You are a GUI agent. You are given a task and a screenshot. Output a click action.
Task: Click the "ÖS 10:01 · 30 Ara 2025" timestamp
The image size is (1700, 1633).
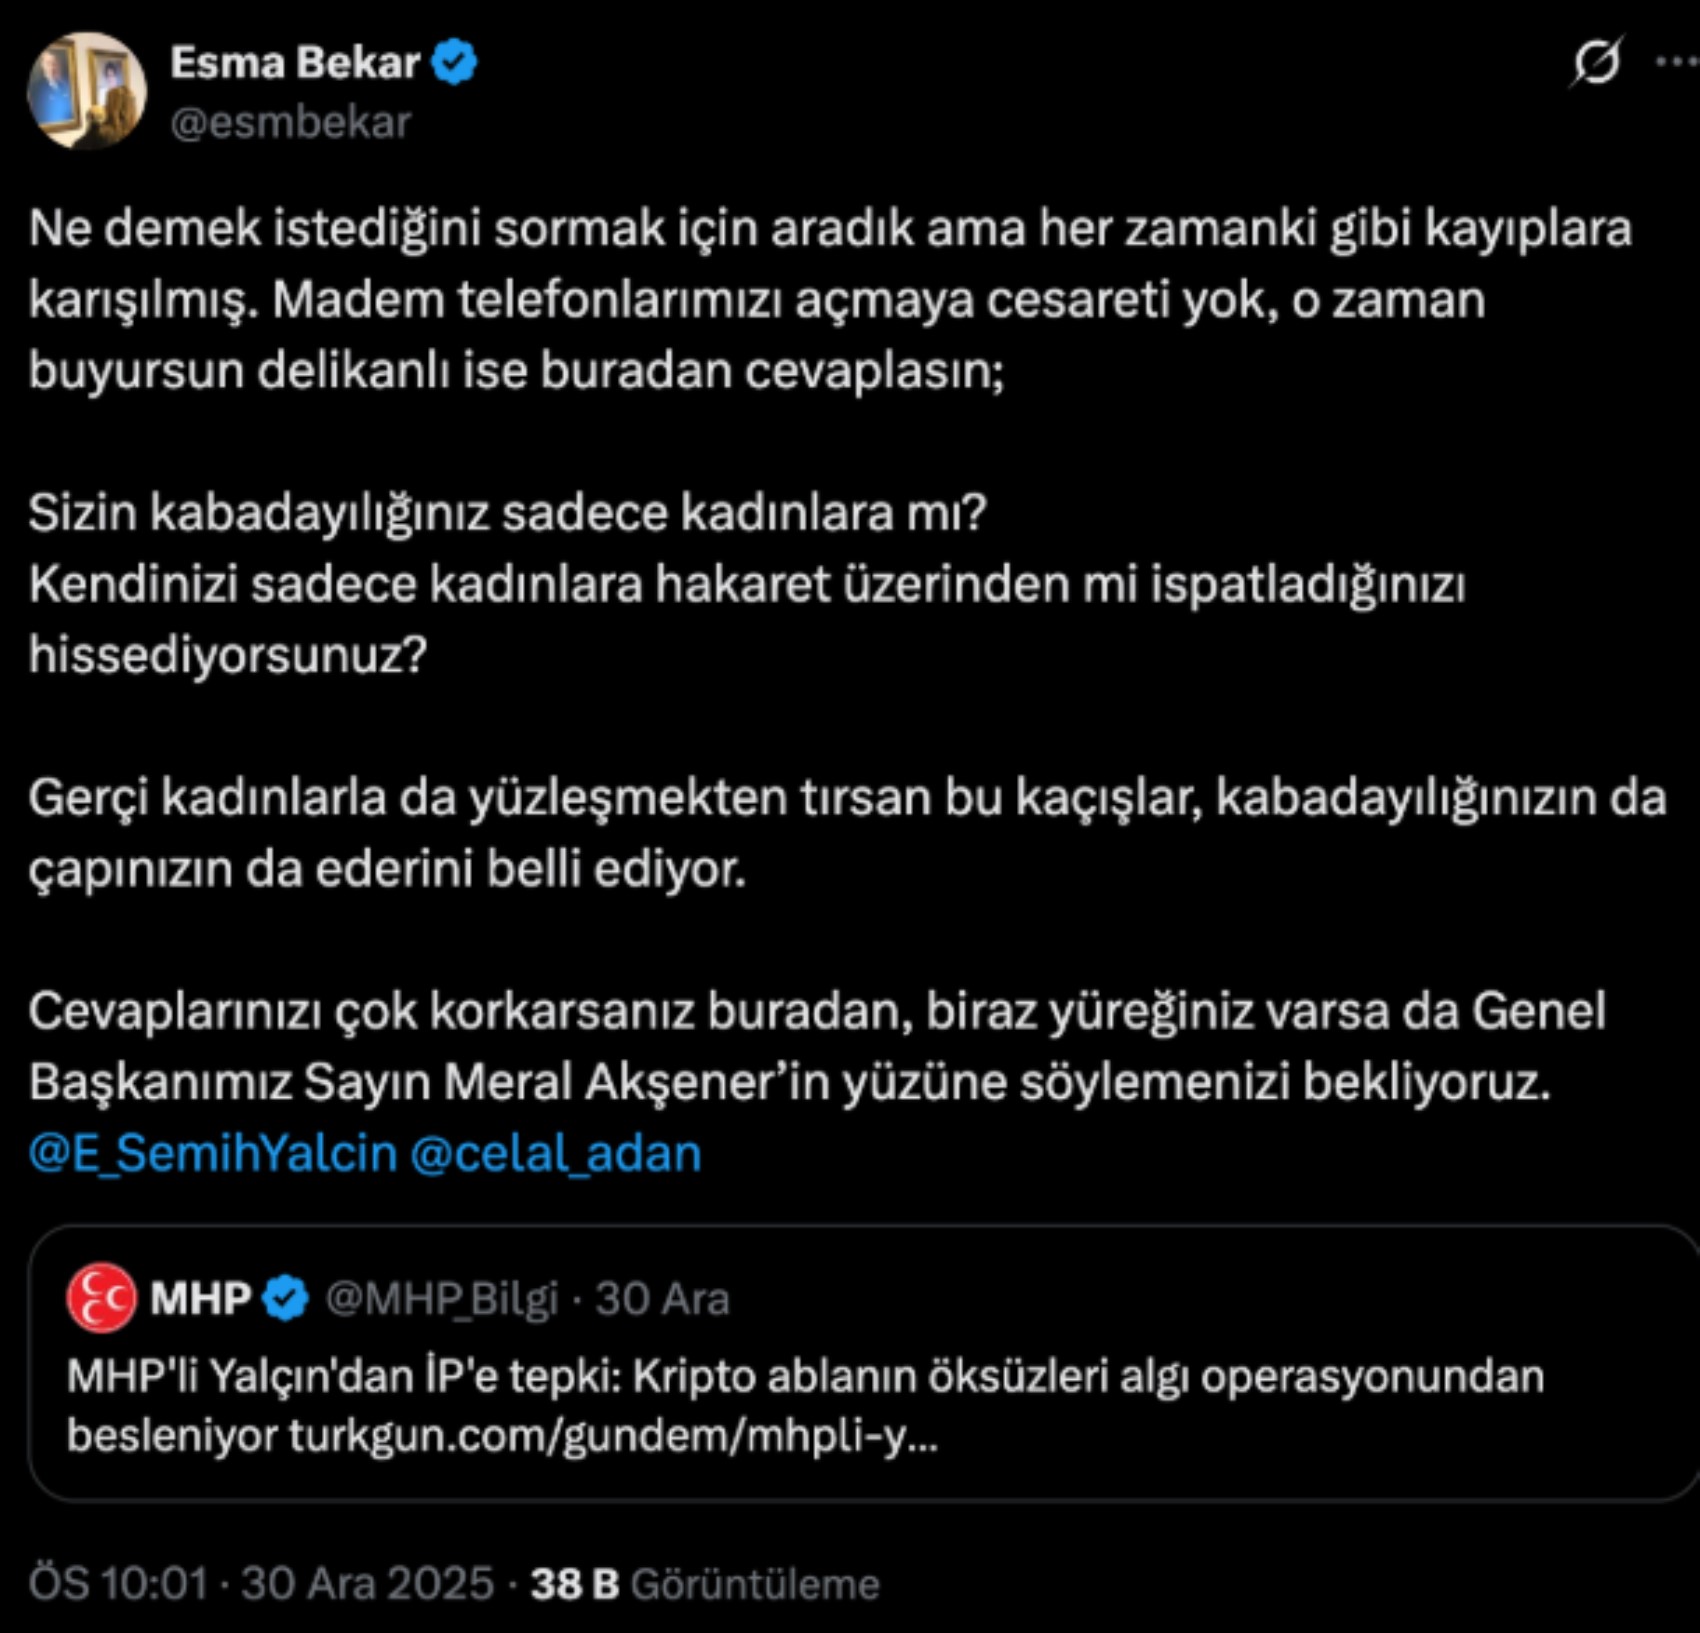coord(261,1584)
